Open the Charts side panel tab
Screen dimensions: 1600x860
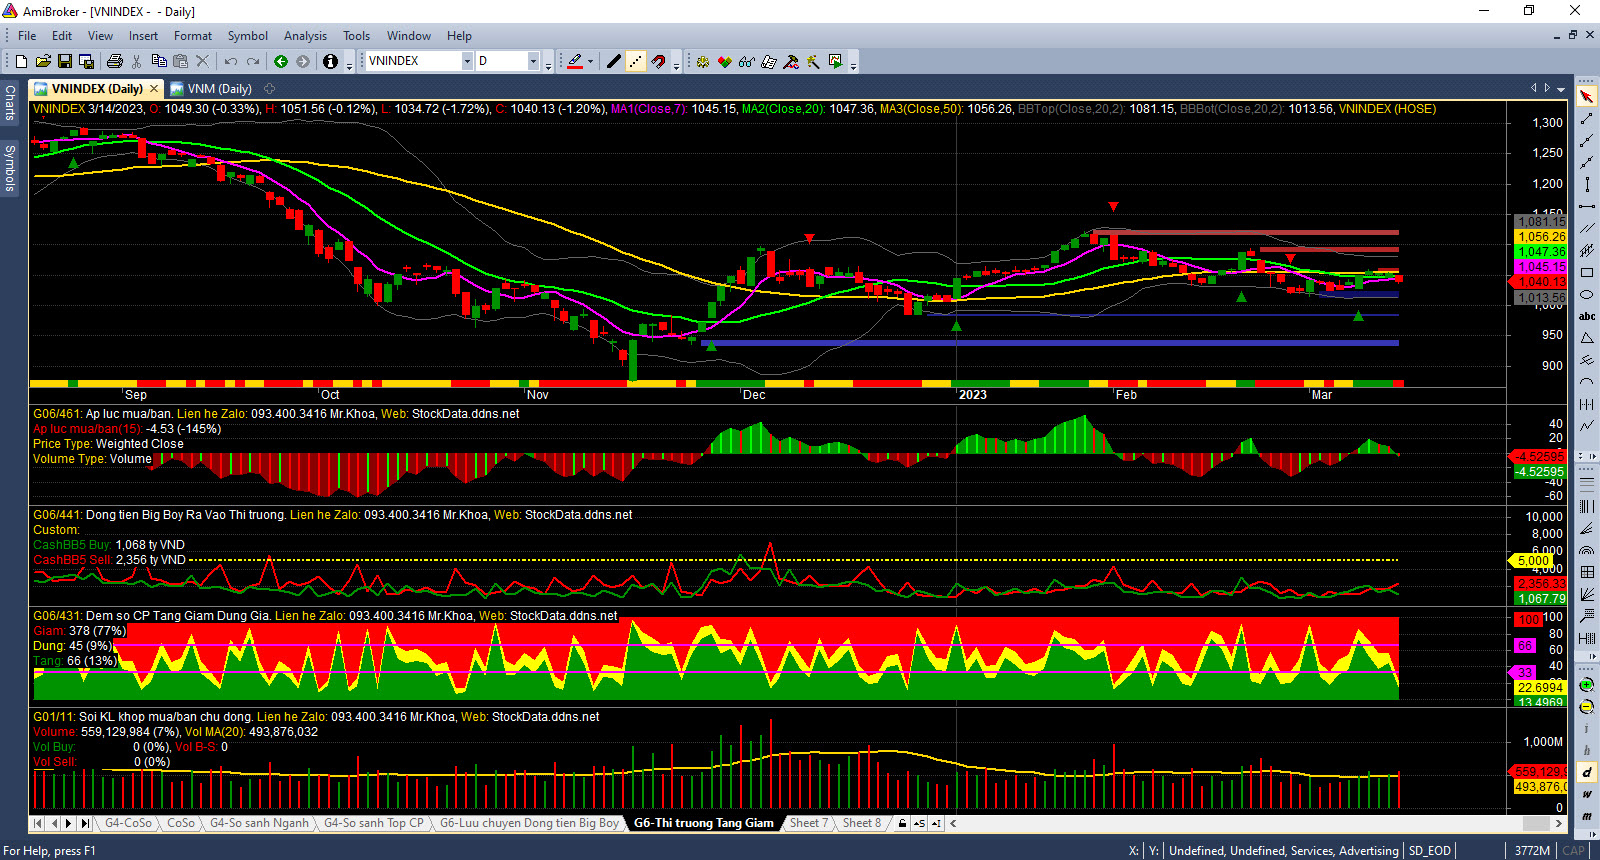pos(10,102)
